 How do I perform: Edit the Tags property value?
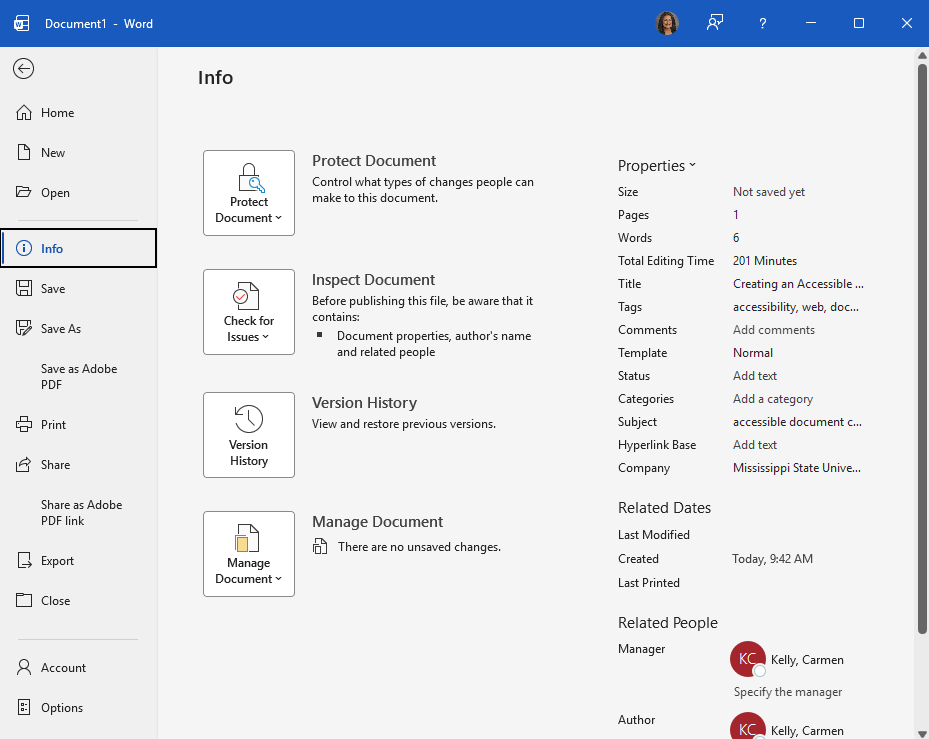tap(796, 307)
